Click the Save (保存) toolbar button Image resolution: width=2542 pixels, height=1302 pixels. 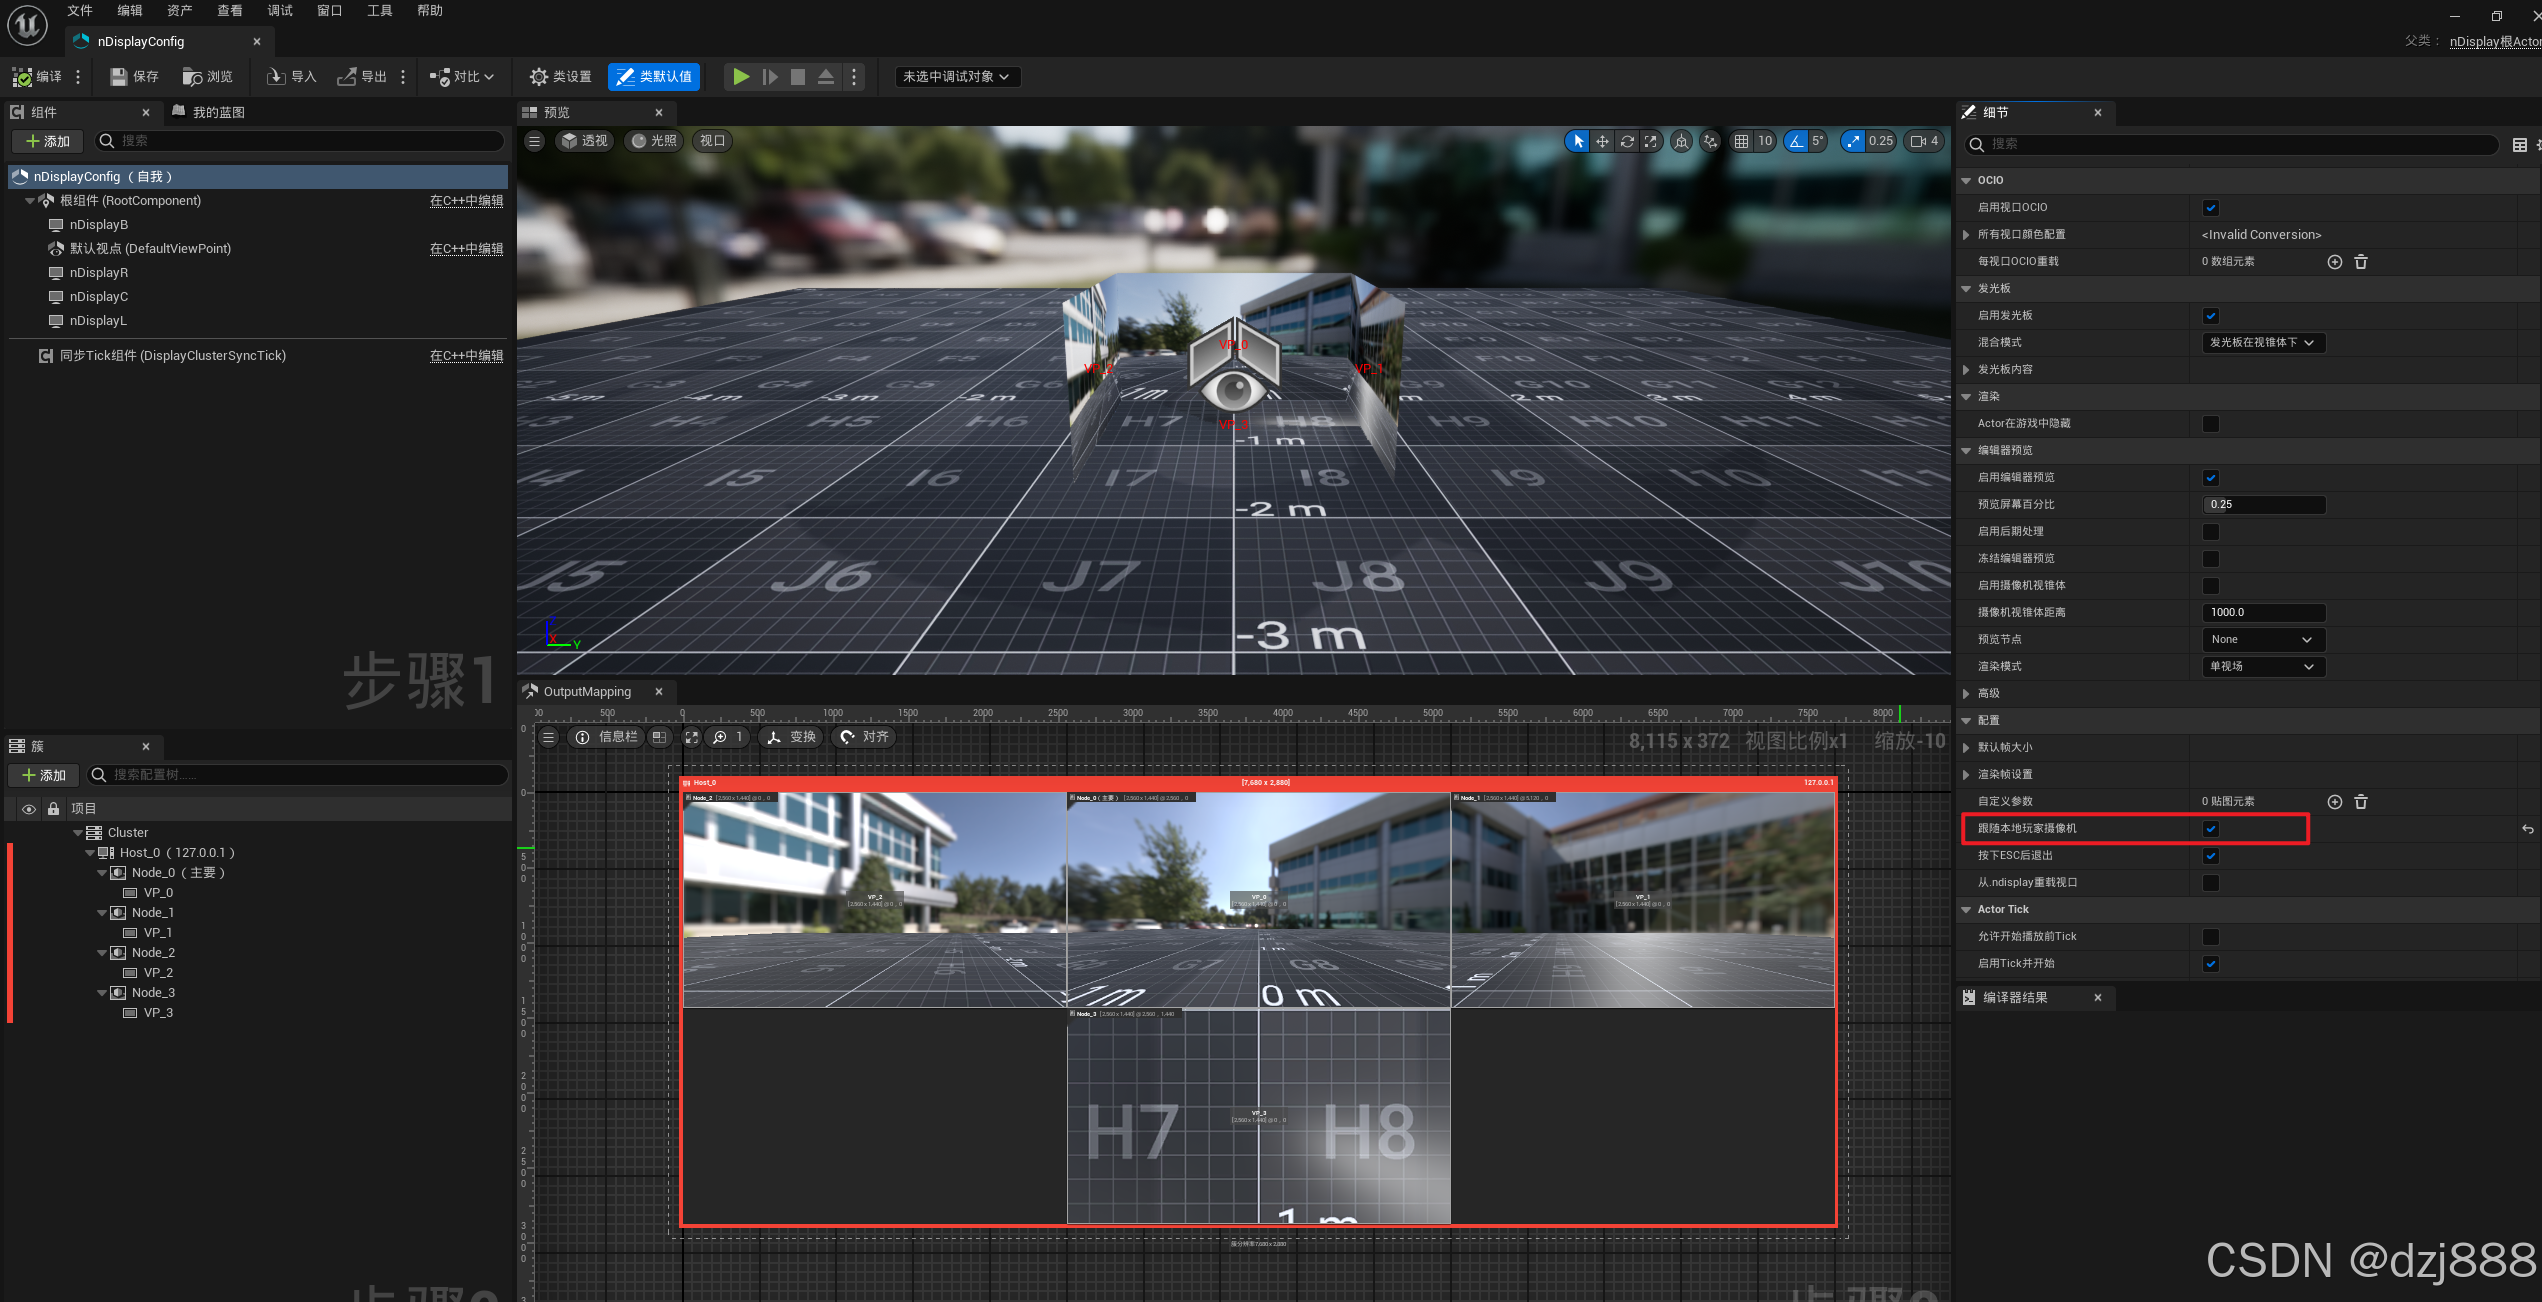coord(134,77)
